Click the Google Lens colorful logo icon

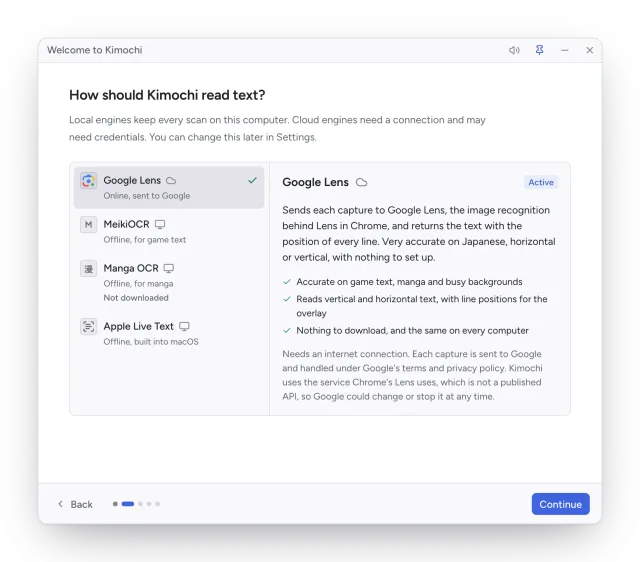click(x=88, y=181)
